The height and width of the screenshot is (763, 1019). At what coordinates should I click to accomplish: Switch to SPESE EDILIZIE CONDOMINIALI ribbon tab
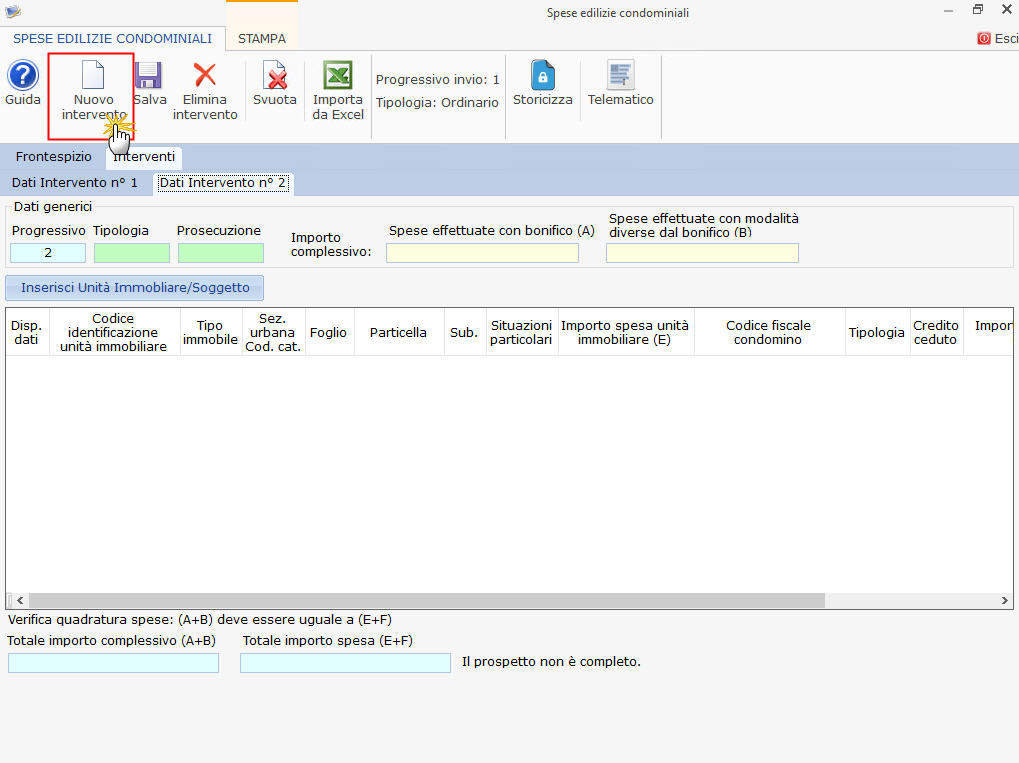[x=112, y=38]
